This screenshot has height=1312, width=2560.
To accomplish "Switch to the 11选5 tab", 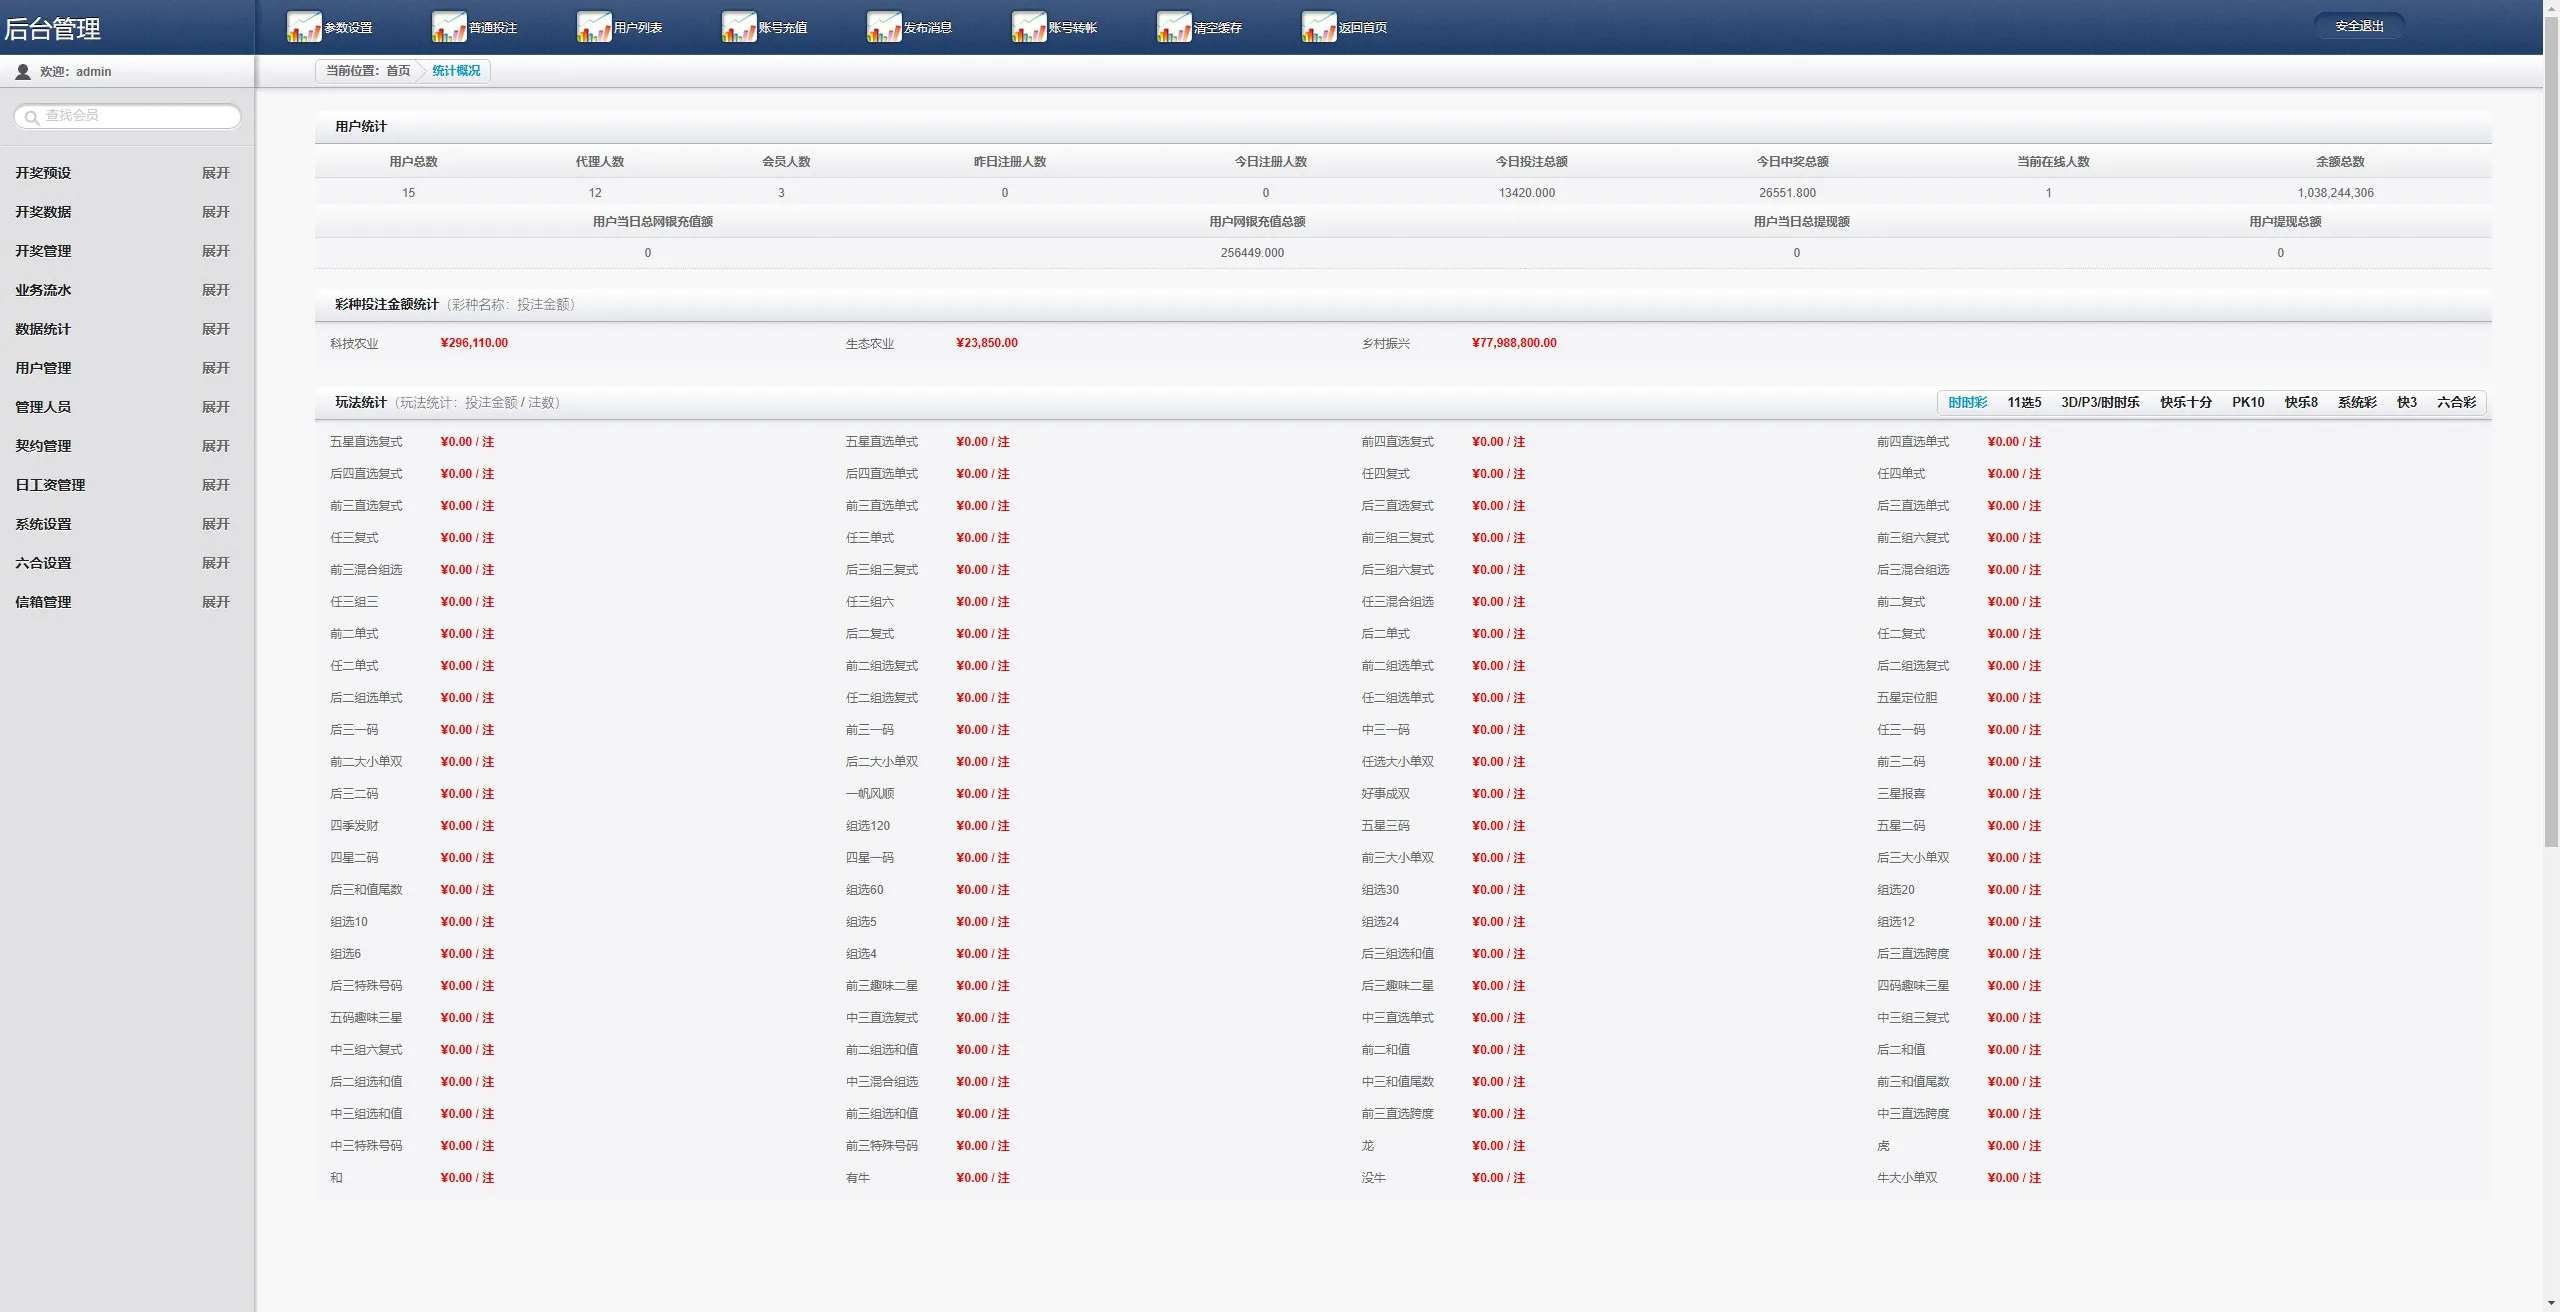I will [x=2024, y=402].
